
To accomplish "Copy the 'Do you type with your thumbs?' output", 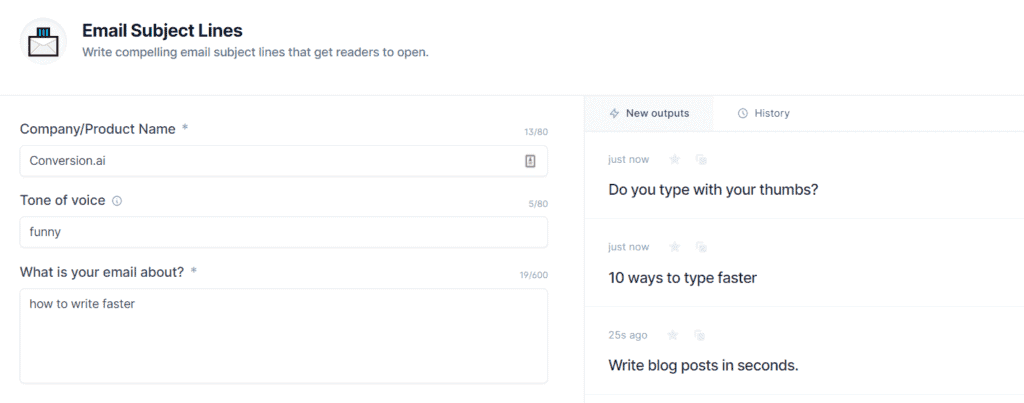I will (x=701, y=159).
